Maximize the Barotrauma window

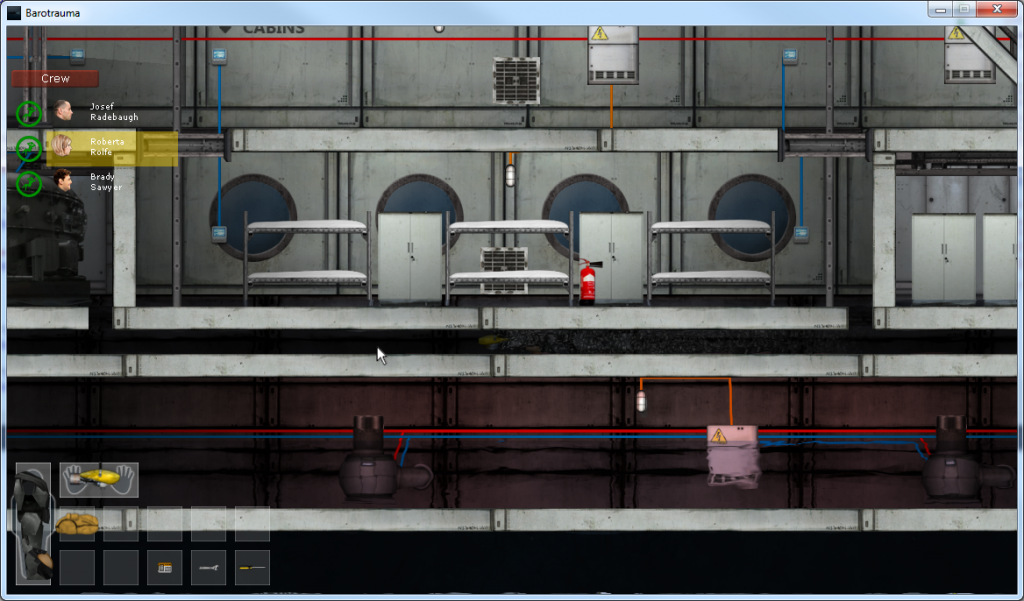tap(964, 9)
